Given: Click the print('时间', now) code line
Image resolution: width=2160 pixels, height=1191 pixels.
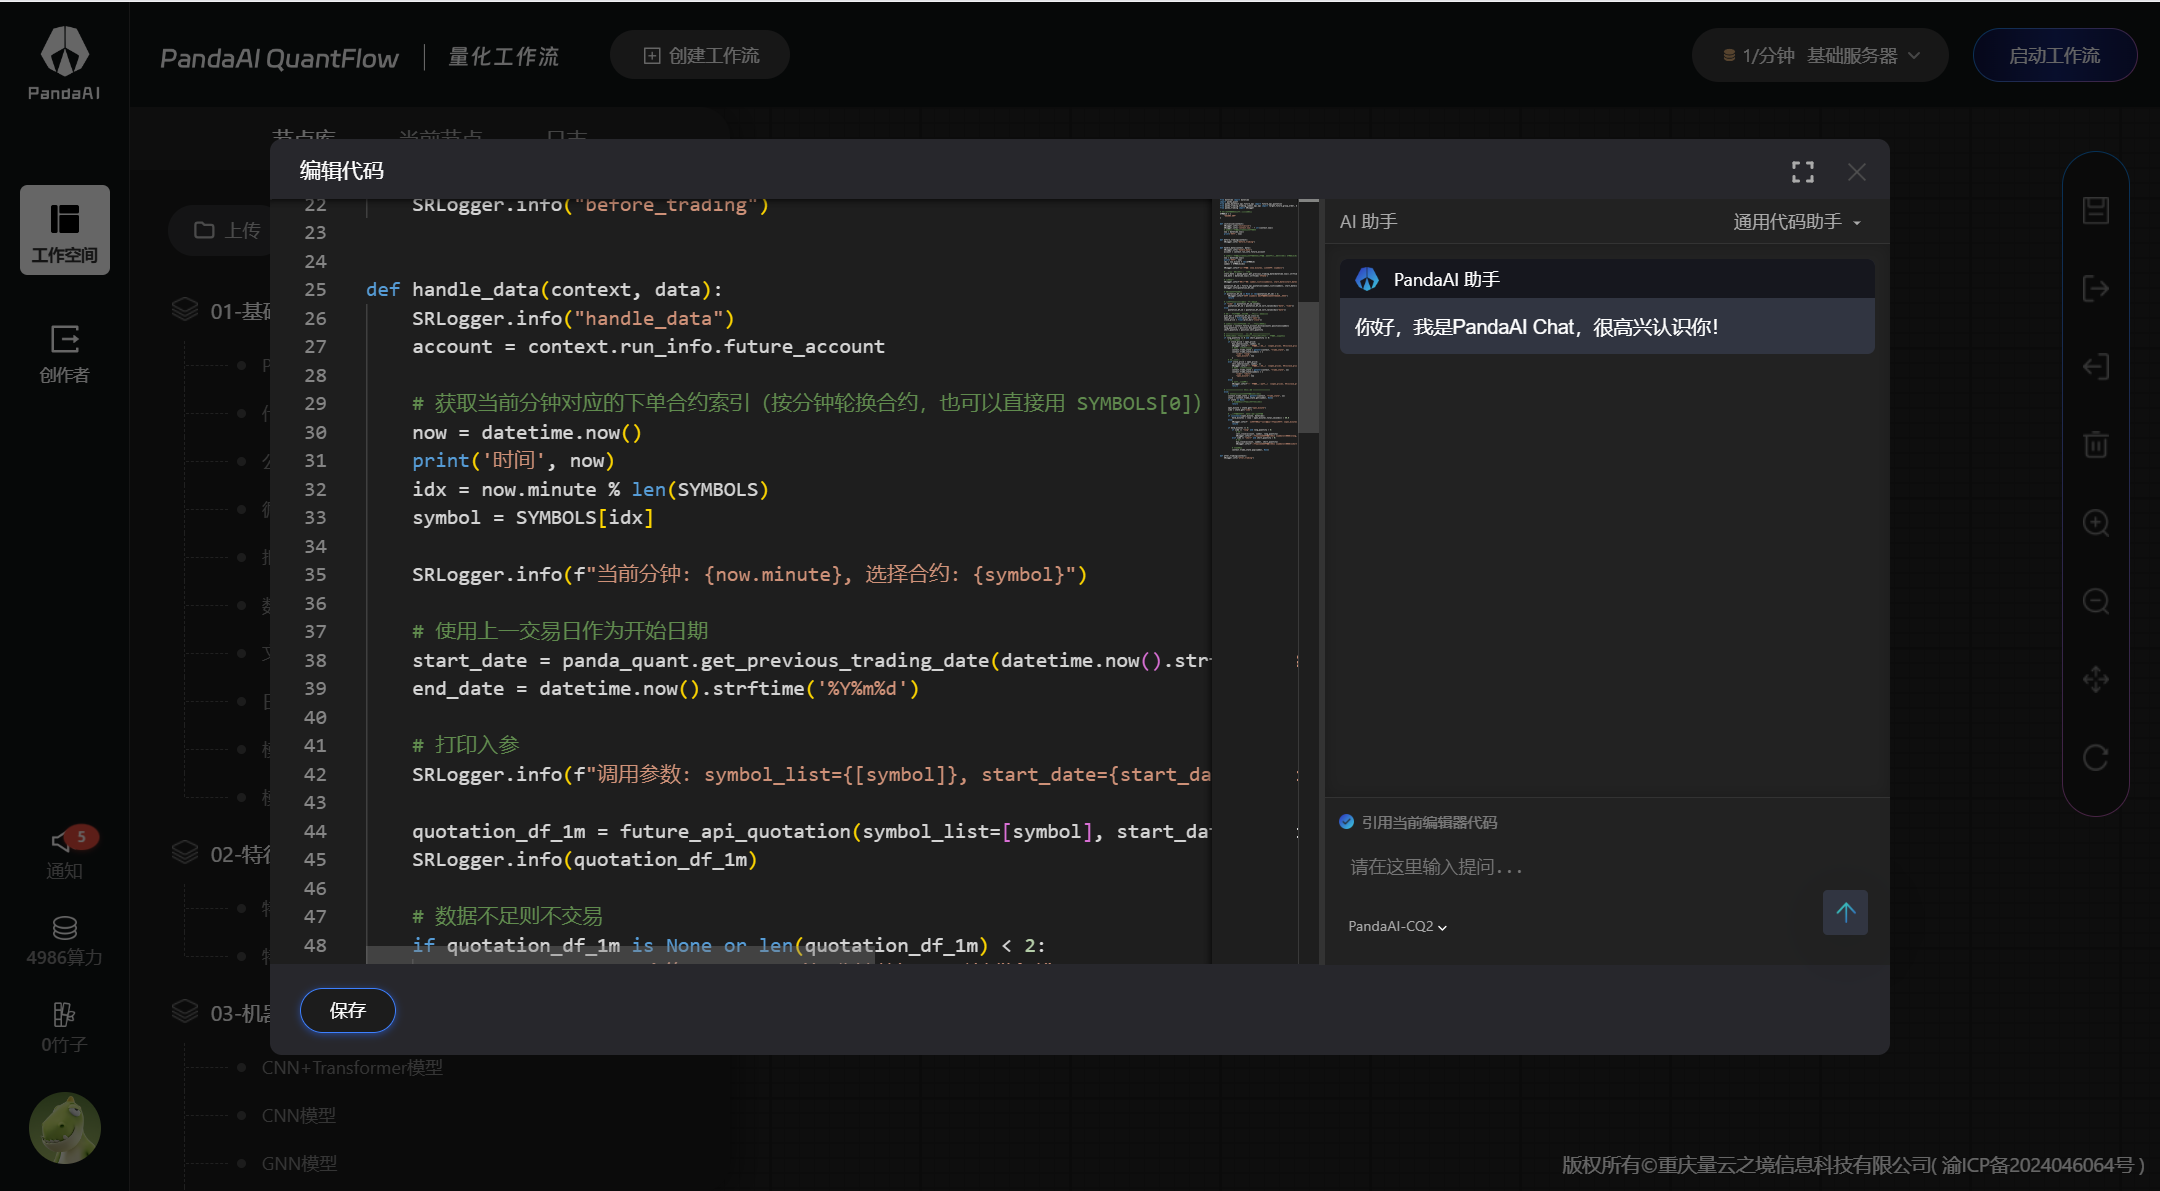Looking at the screenshot, I should coord(513,461).
